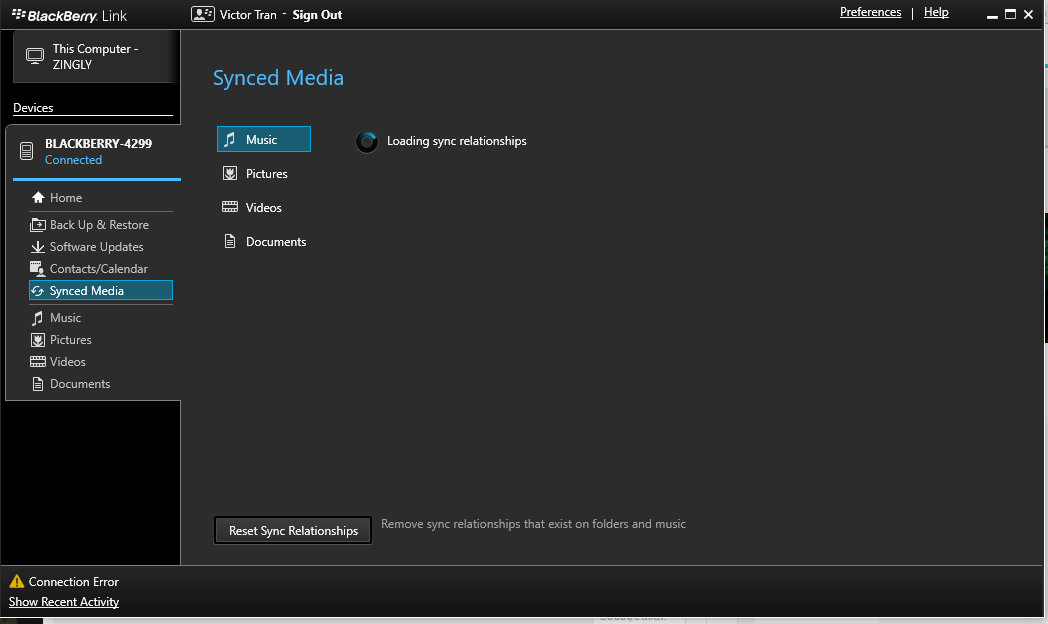
Task: Click the Connection Error warning triangle icon
Action: click(x=17, y=581)
